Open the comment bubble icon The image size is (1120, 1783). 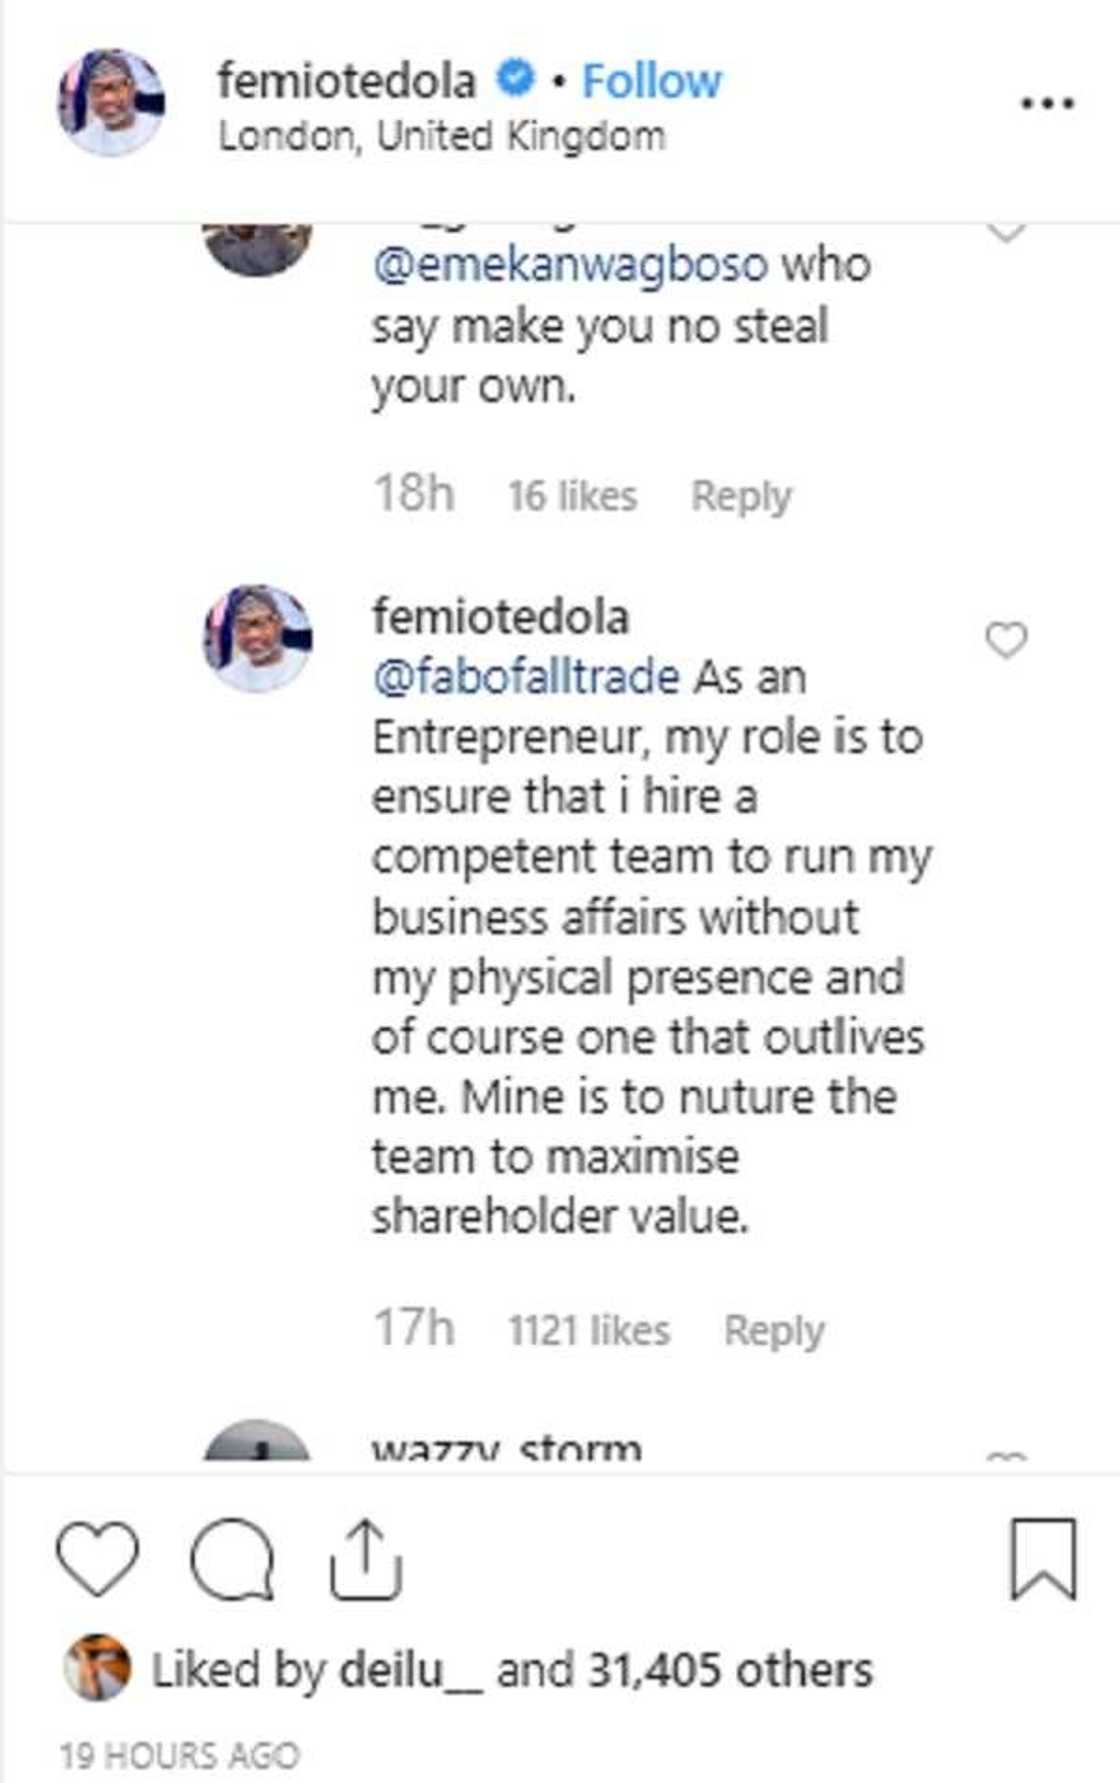point(232,1558)
